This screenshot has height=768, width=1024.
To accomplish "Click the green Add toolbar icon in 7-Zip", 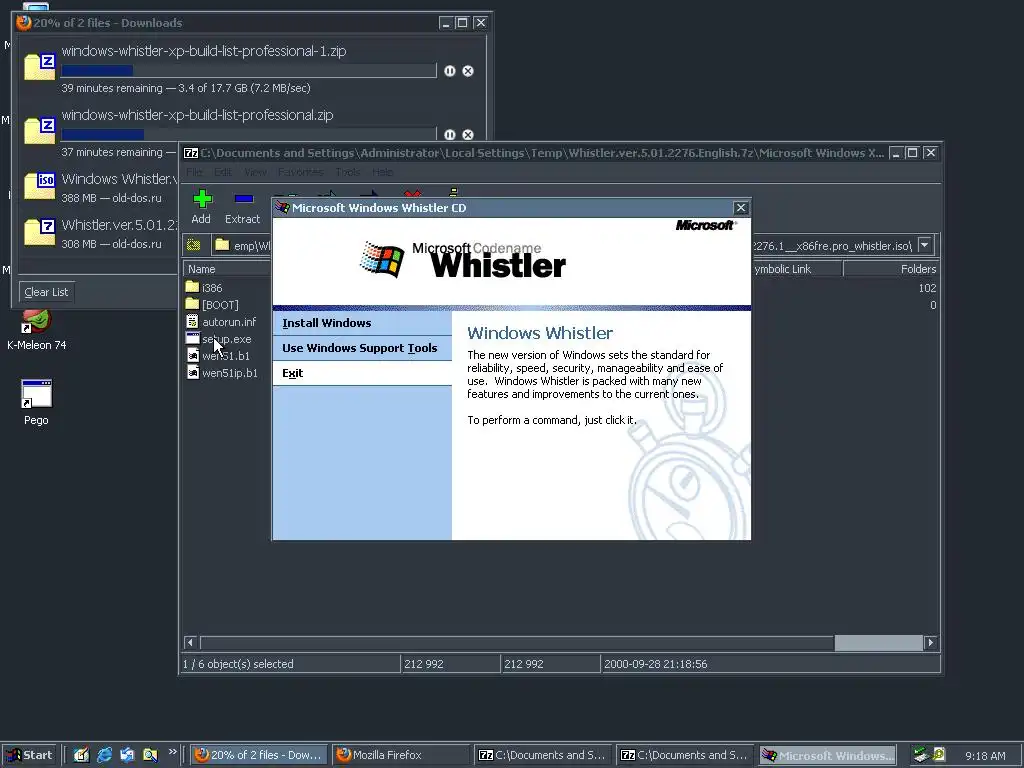I will [x=202, y=199].
